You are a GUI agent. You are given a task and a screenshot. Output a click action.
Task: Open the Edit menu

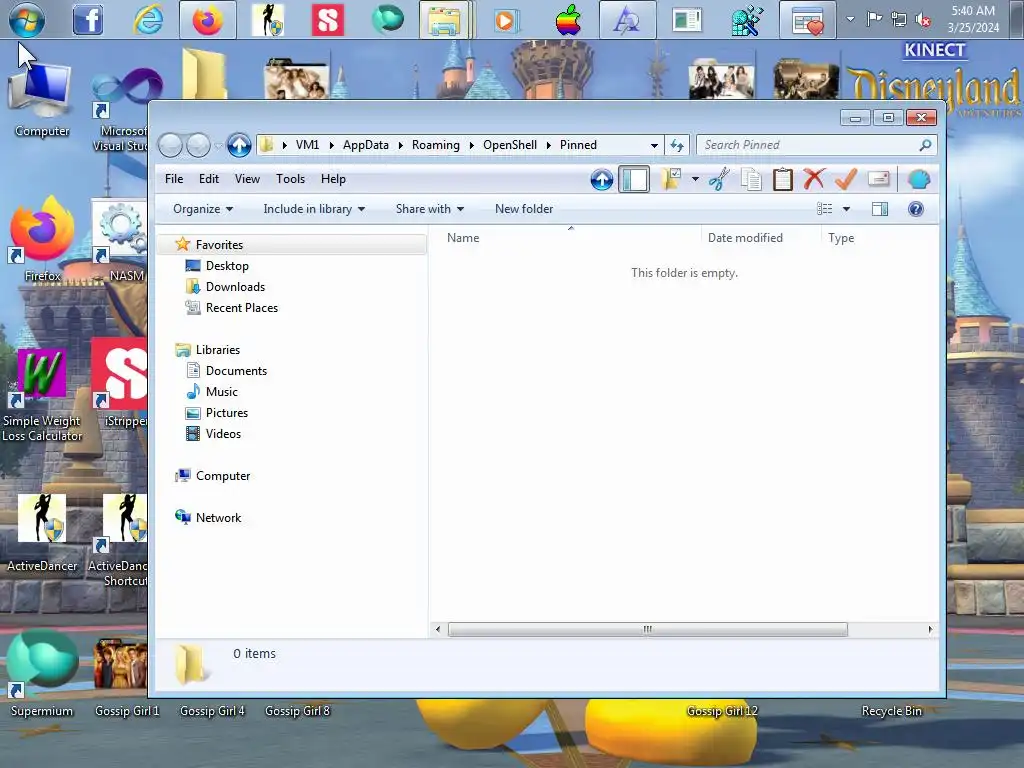tap(209, 179)
